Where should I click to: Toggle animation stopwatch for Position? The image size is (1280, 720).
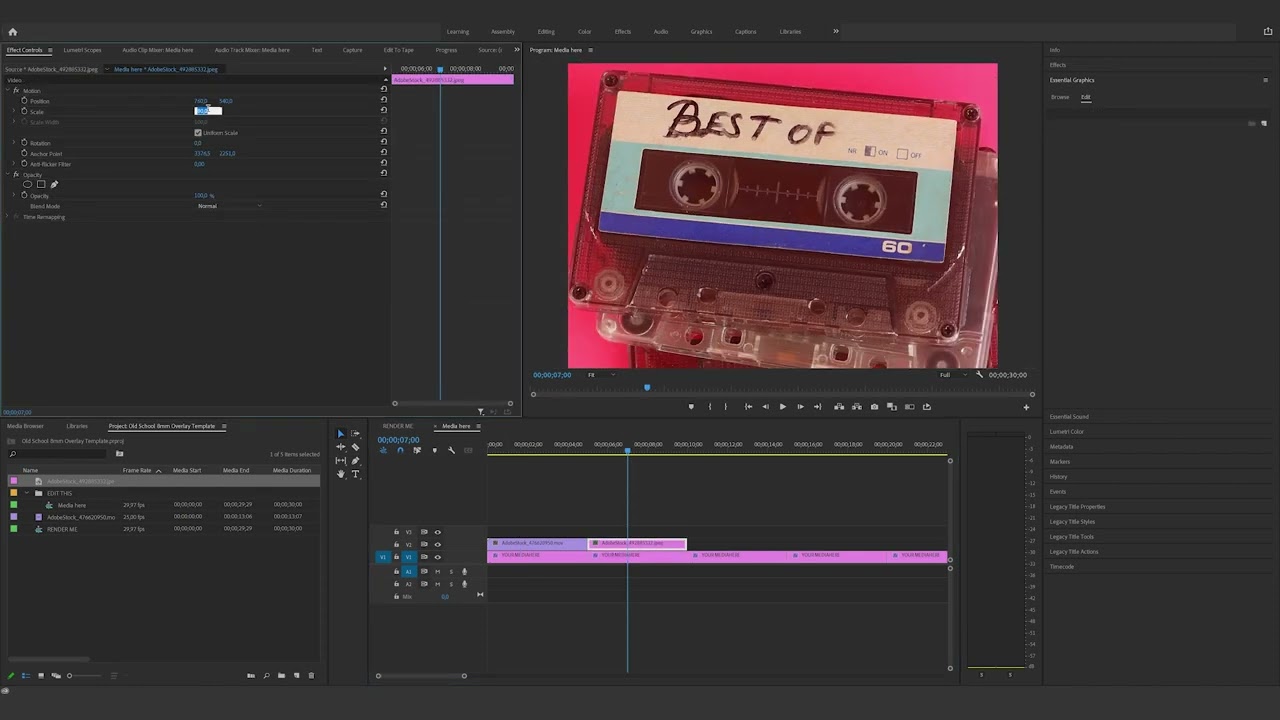[x=24, y=100]
